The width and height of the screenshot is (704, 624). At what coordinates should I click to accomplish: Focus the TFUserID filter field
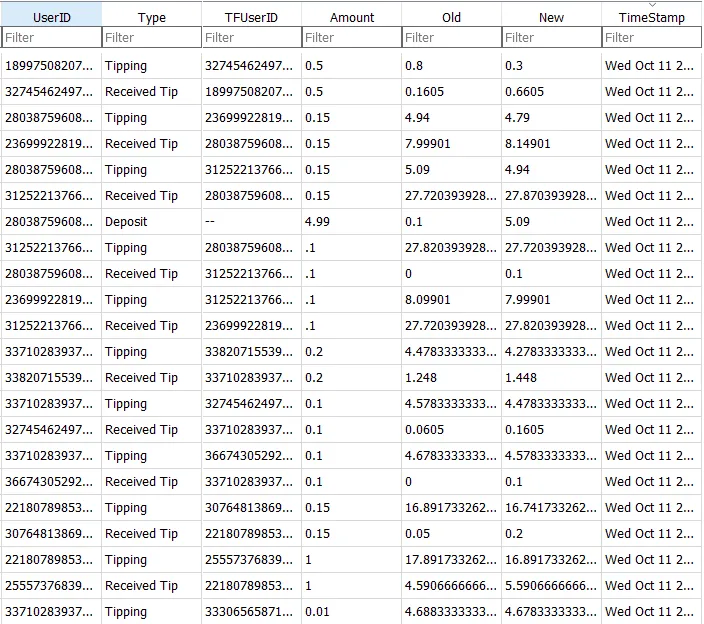point(251,37)
